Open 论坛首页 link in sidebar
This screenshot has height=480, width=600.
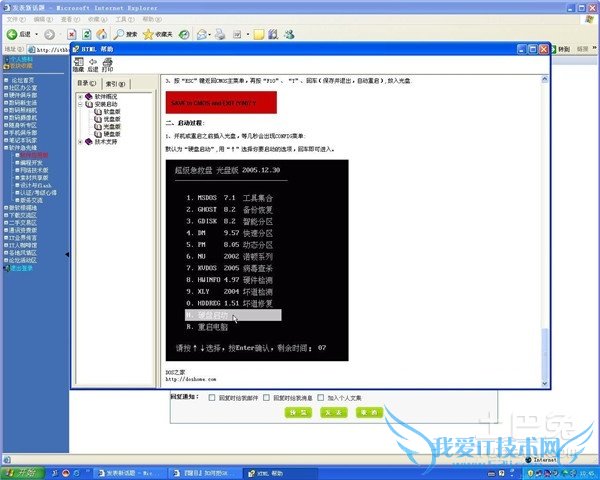pyautogui.click(x=23, y=80)
